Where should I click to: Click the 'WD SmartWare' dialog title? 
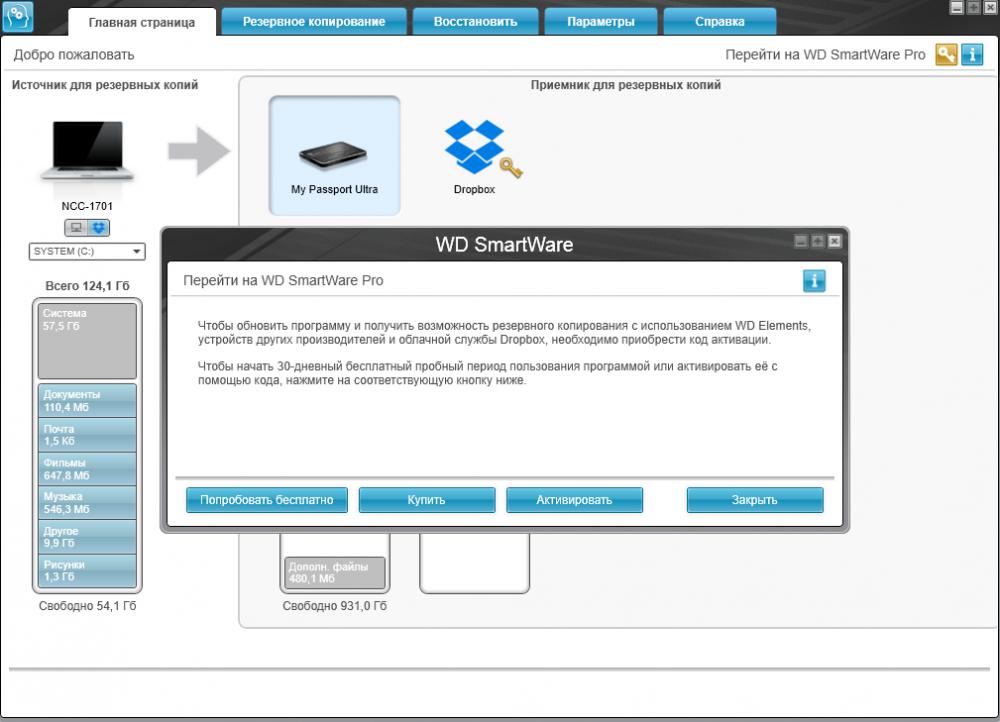(x=504, y=244)
